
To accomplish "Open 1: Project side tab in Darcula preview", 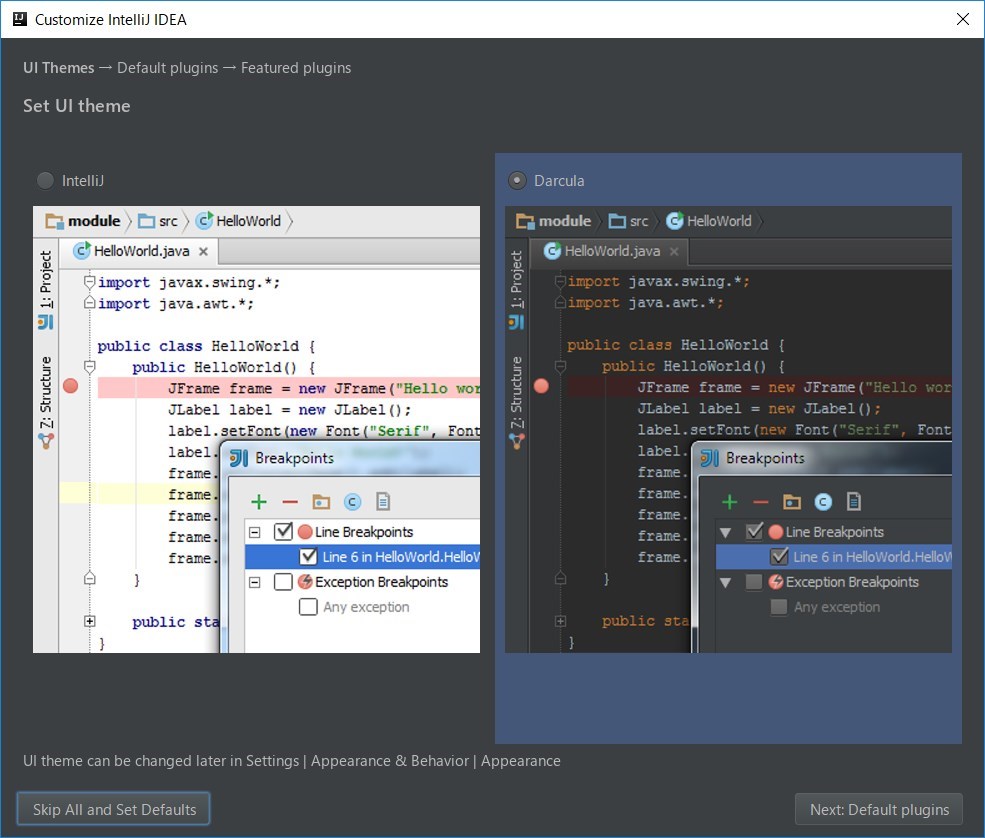I will pos(516,279).
